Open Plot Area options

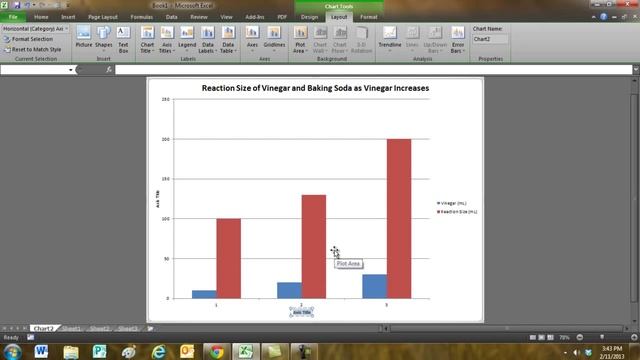[x=300, y=40]
